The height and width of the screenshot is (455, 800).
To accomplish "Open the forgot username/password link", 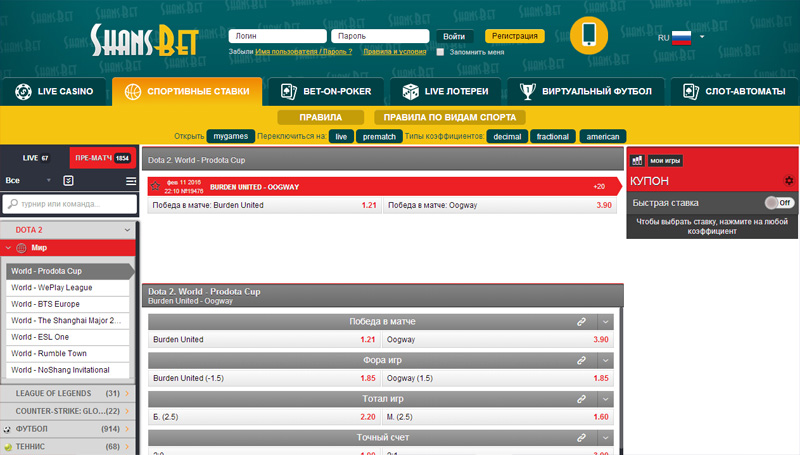I will pos(304,52).
